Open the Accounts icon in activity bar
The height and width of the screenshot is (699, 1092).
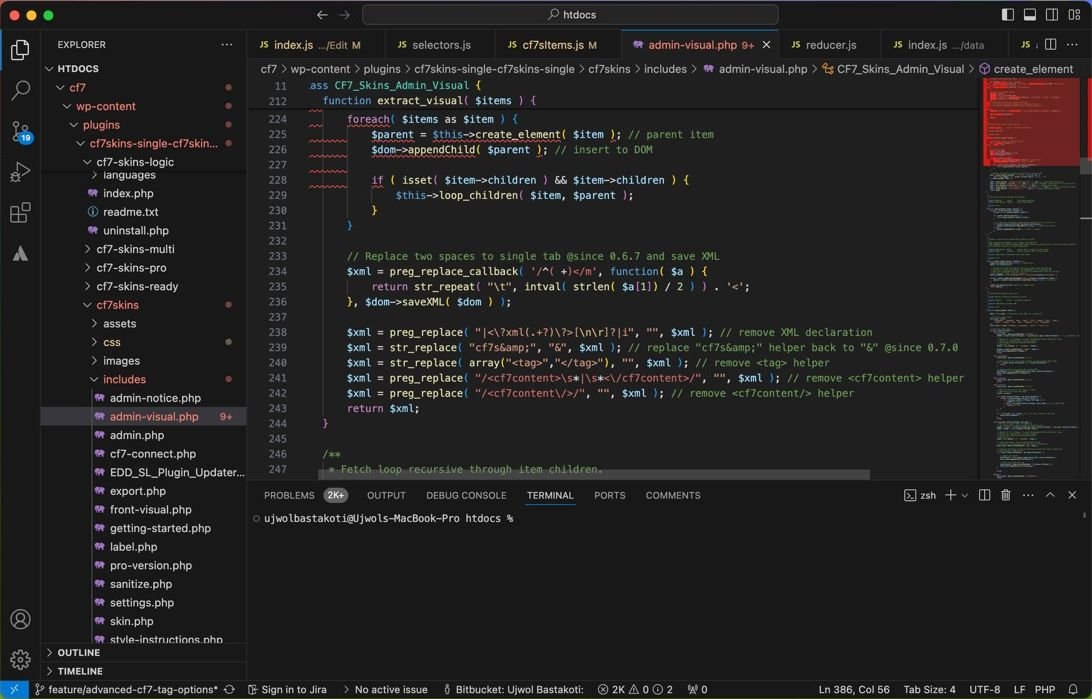pyautogui.click(x=20, y=620)
